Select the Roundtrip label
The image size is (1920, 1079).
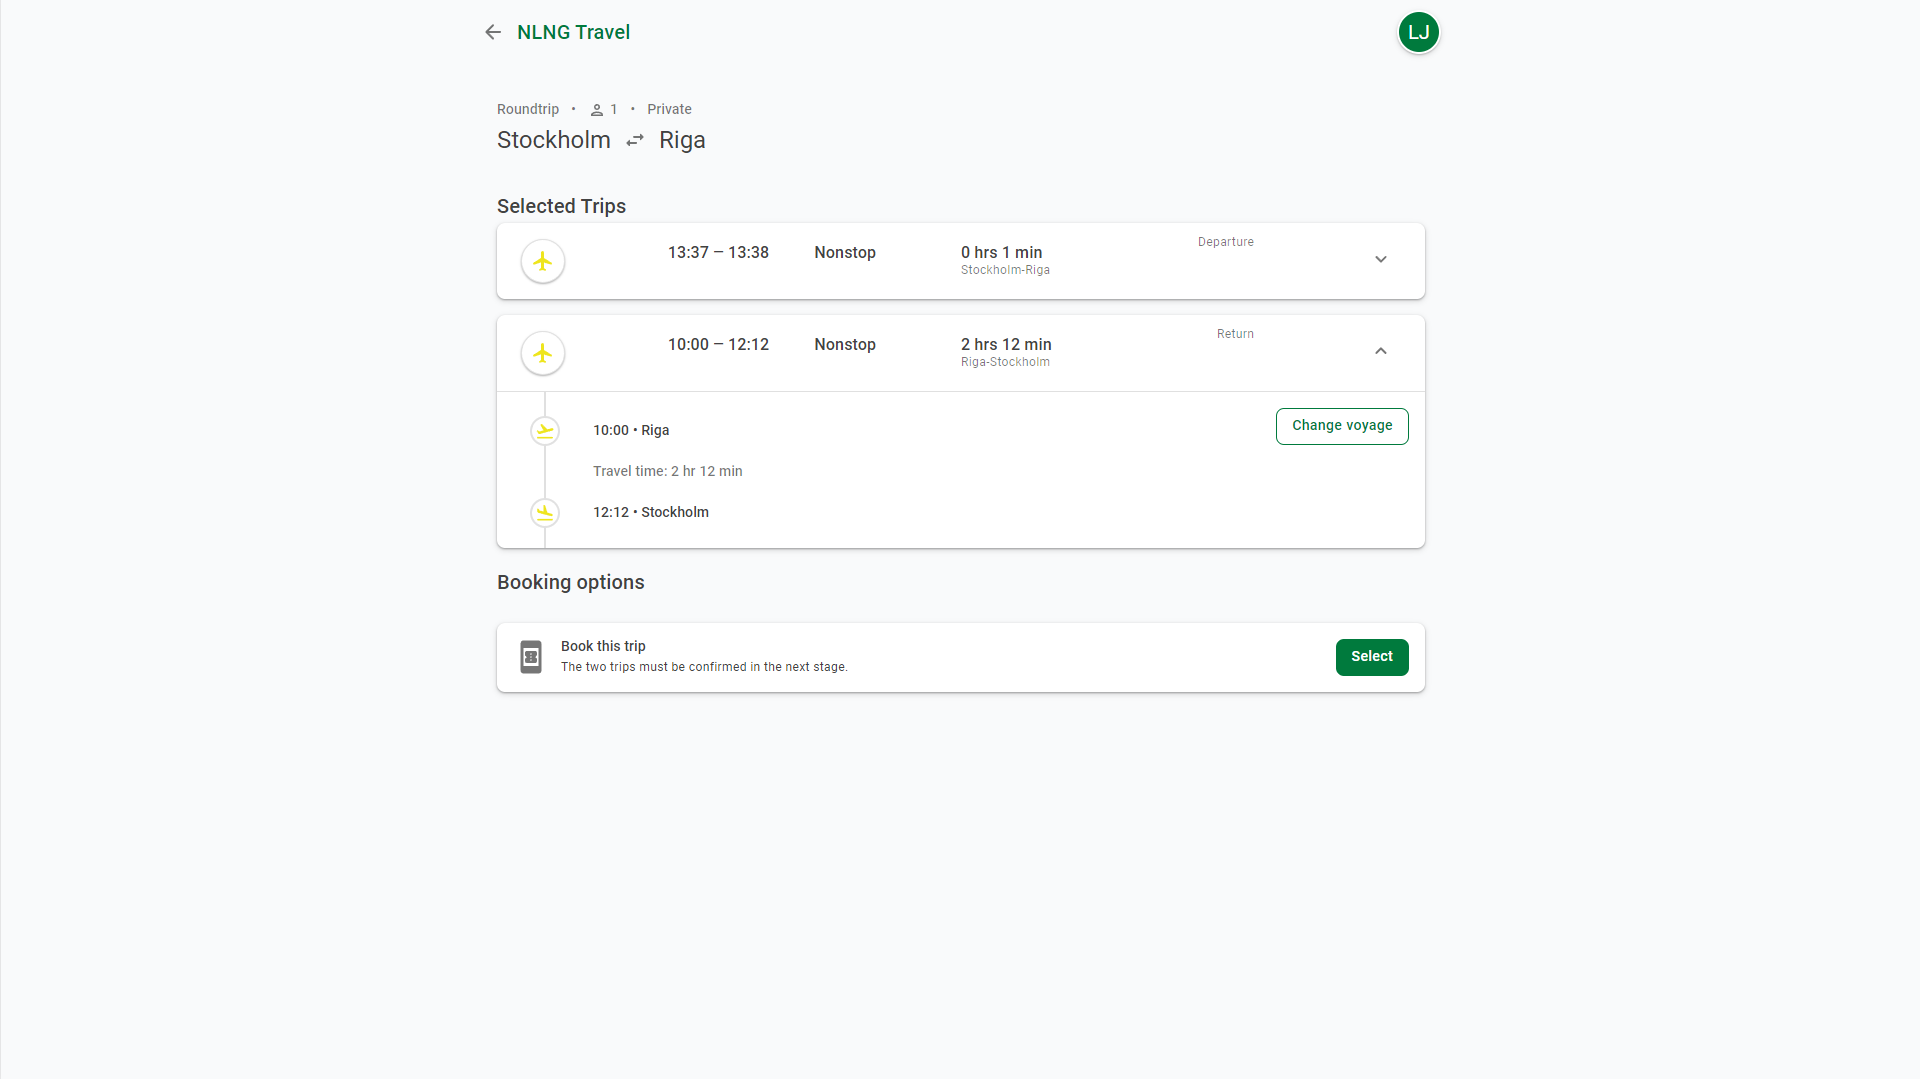click(x=528, y=109)
